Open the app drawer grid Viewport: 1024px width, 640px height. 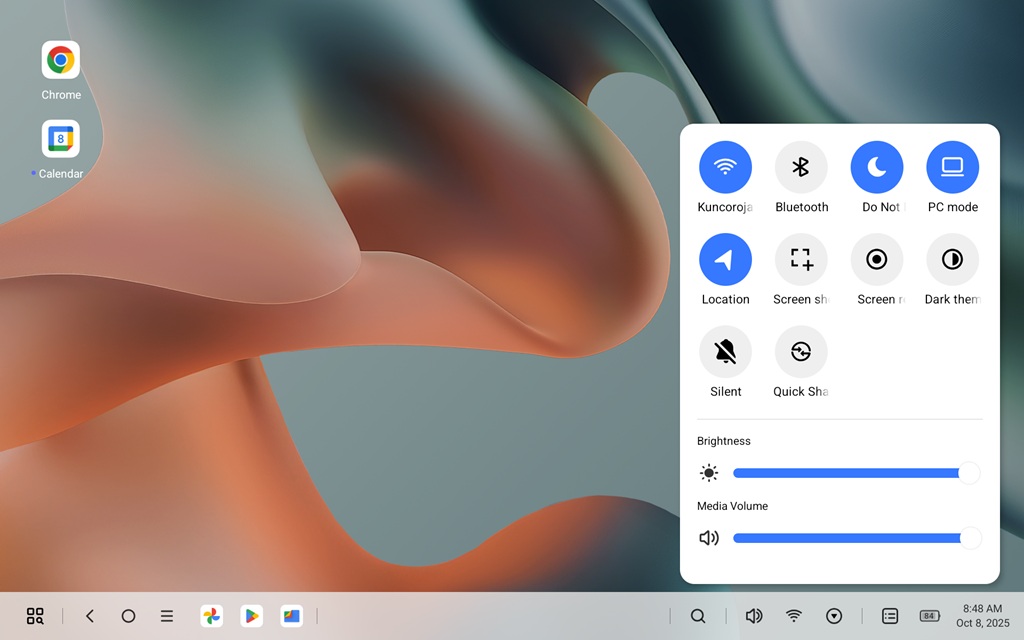[x=35, y=616]
